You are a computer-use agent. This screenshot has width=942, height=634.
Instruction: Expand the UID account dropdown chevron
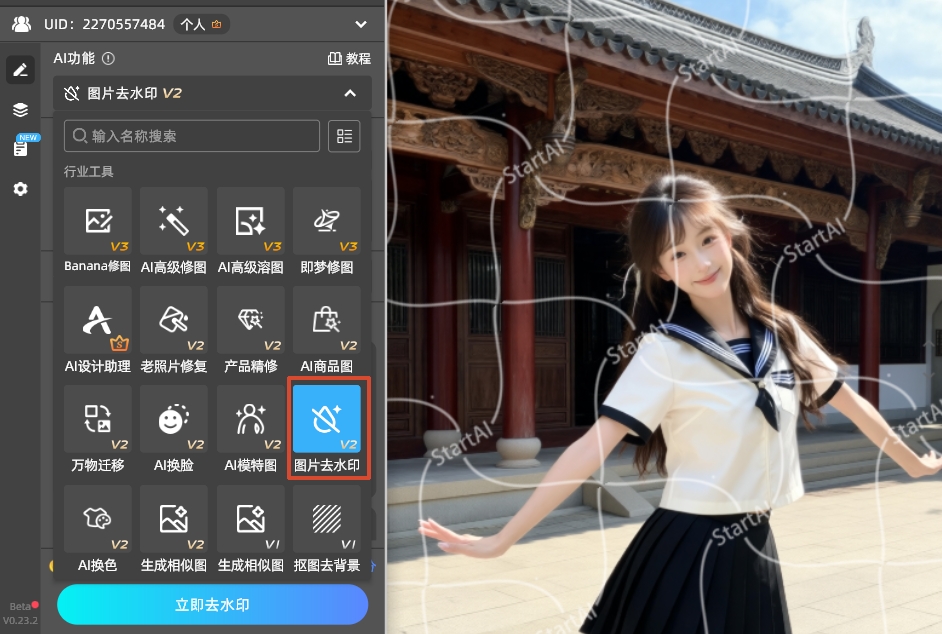pos(361,24)
